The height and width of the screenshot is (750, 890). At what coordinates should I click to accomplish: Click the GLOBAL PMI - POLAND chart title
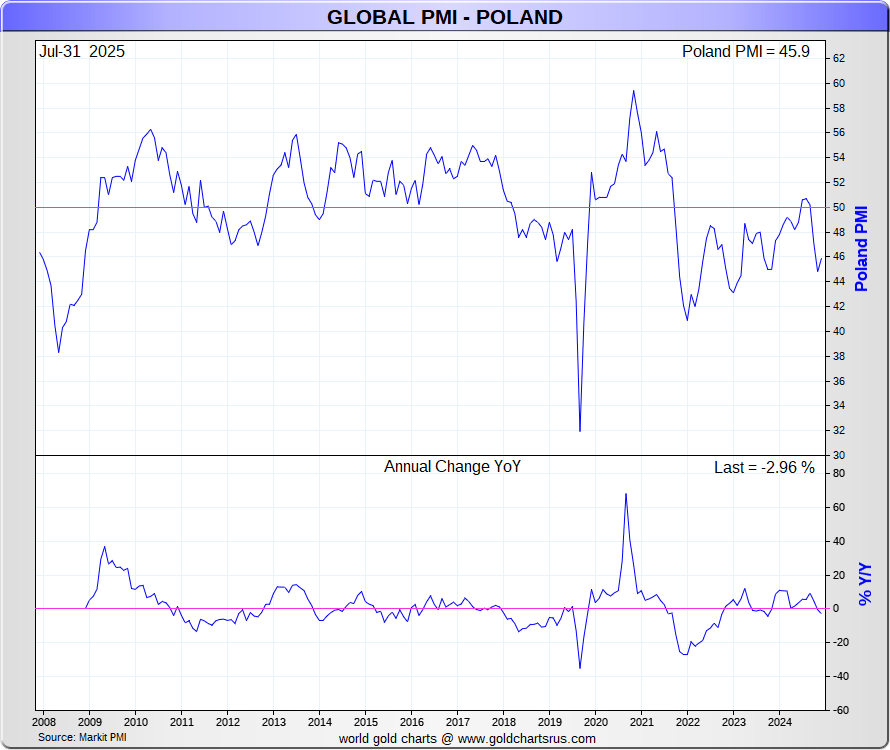coord(445,17)
